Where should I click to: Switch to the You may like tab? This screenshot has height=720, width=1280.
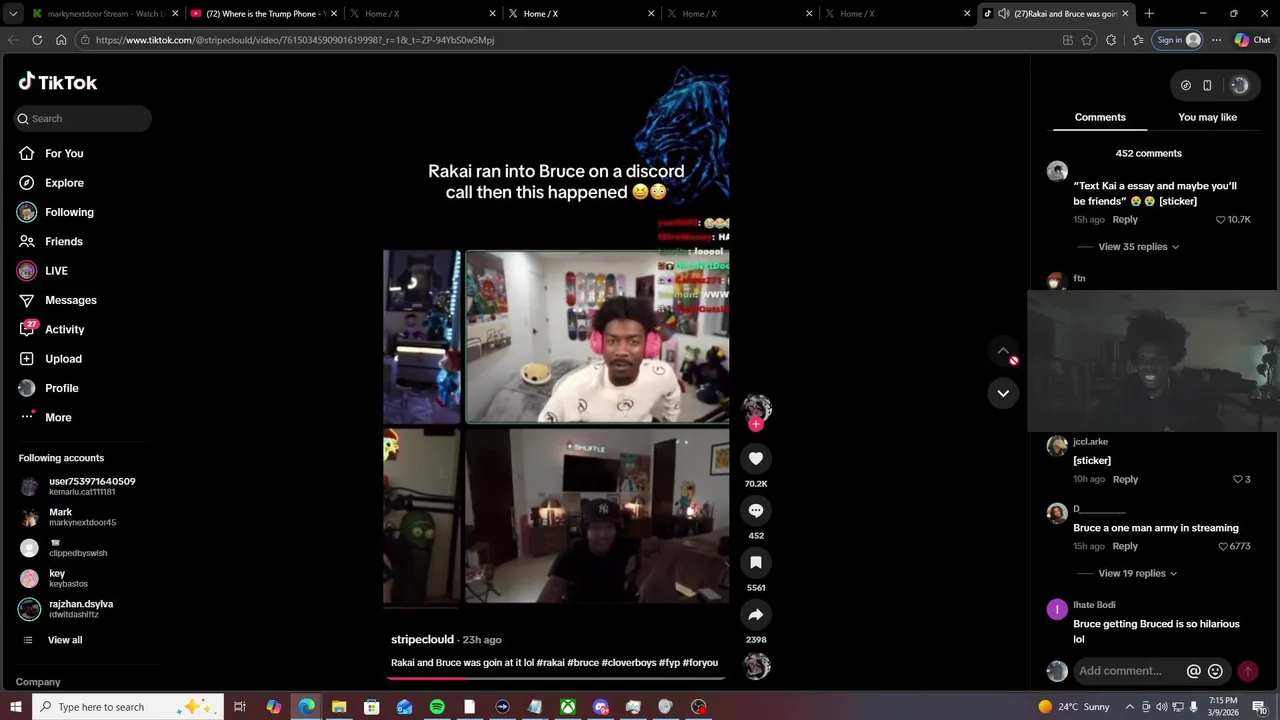pyautogui.click(x=1207, y=117)
